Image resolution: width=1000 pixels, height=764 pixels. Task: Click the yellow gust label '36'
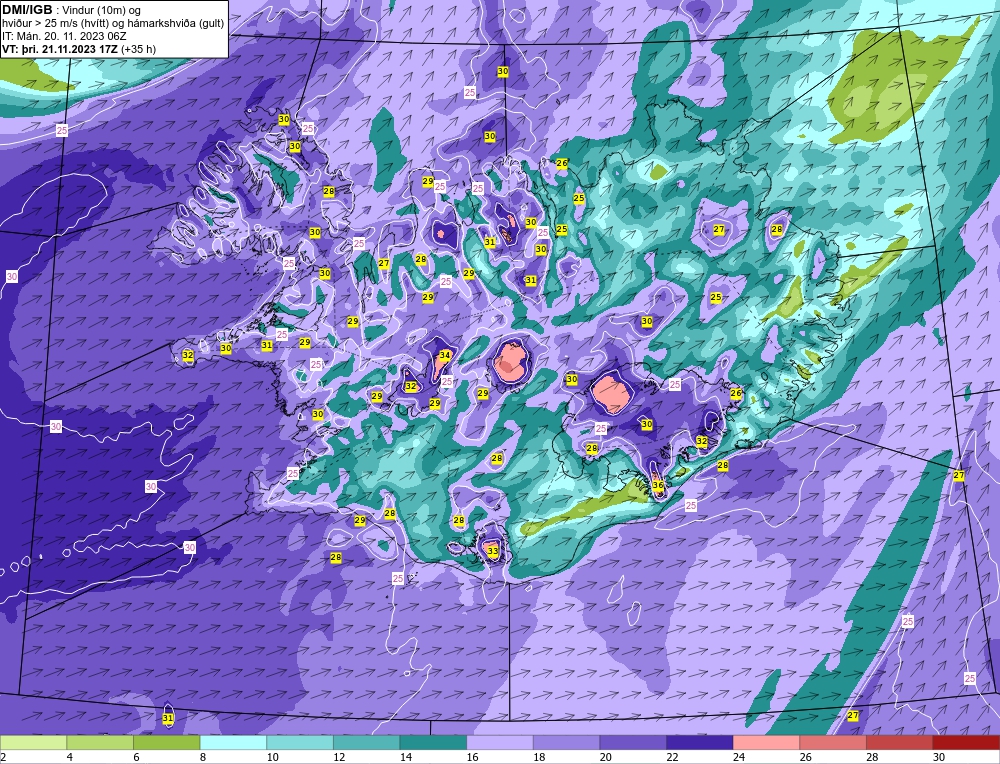pyautogui.click(x=658, y=485)
